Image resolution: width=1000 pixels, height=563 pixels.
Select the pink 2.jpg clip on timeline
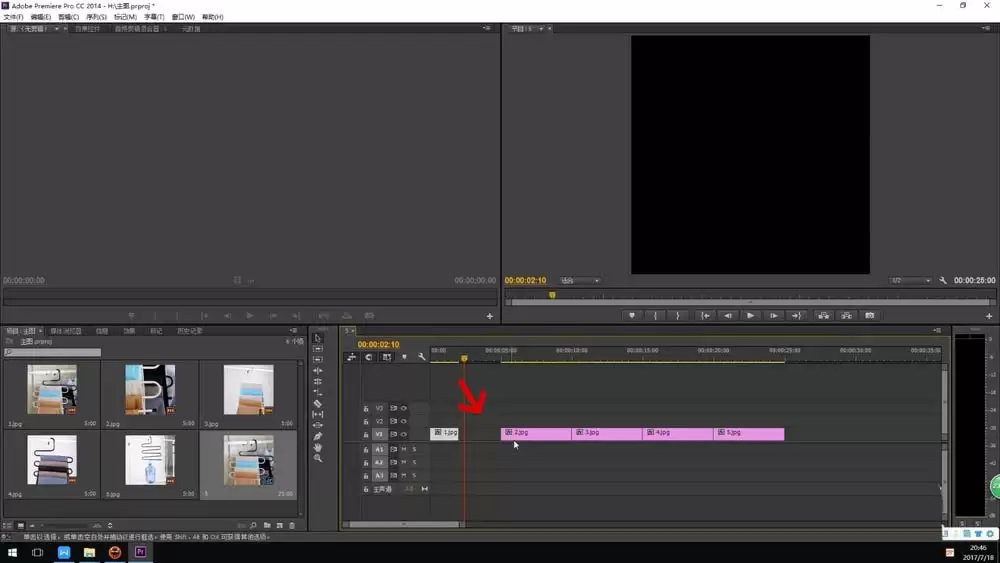point(535,433)
